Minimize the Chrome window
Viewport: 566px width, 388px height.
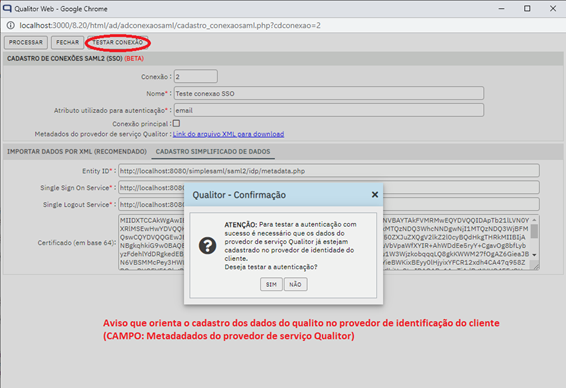[501, 8]
